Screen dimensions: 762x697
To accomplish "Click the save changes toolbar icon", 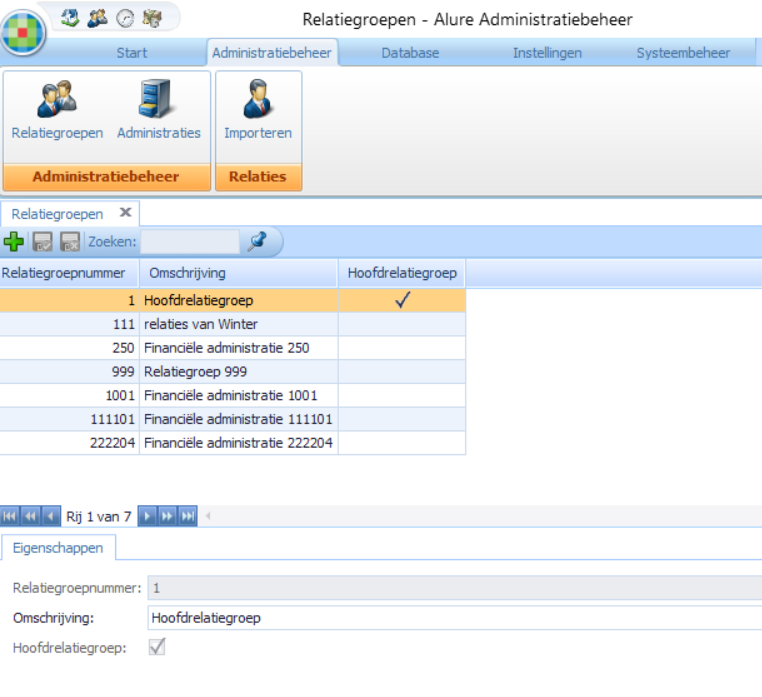I will coord(43,241).
